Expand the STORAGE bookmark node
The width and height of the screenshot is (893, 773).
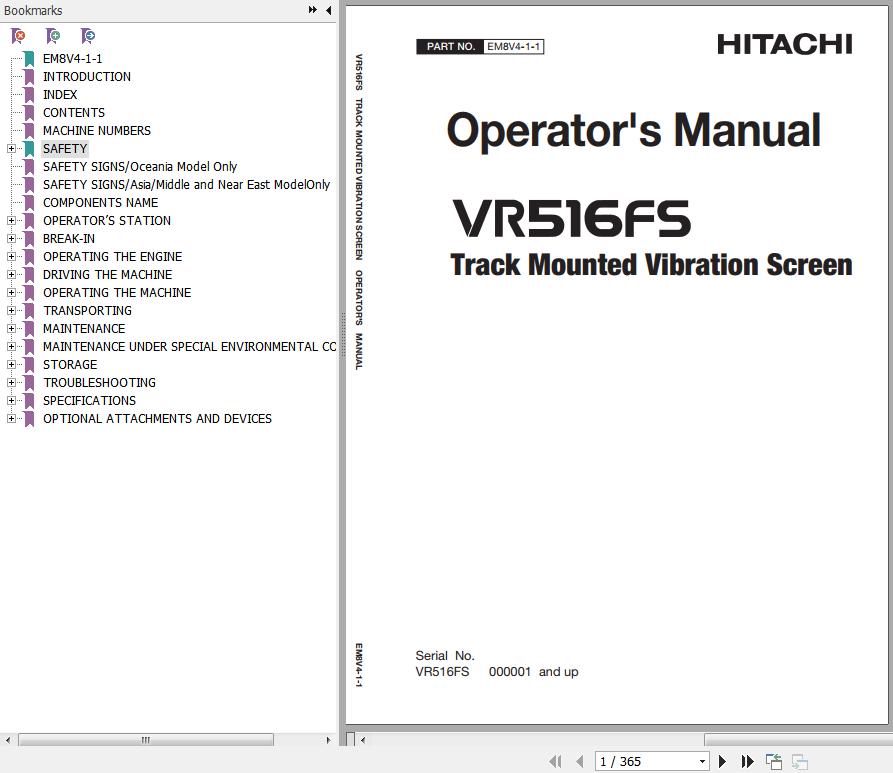[11, 365]
